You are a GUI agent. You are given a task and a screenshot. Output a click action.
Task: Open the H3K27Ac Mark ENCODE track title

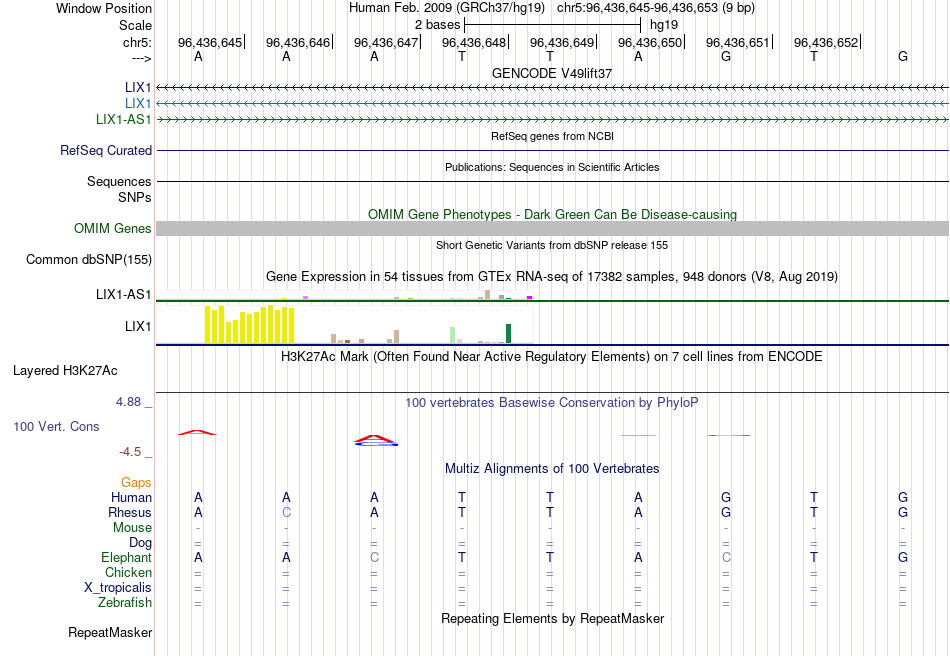point(552,356)
